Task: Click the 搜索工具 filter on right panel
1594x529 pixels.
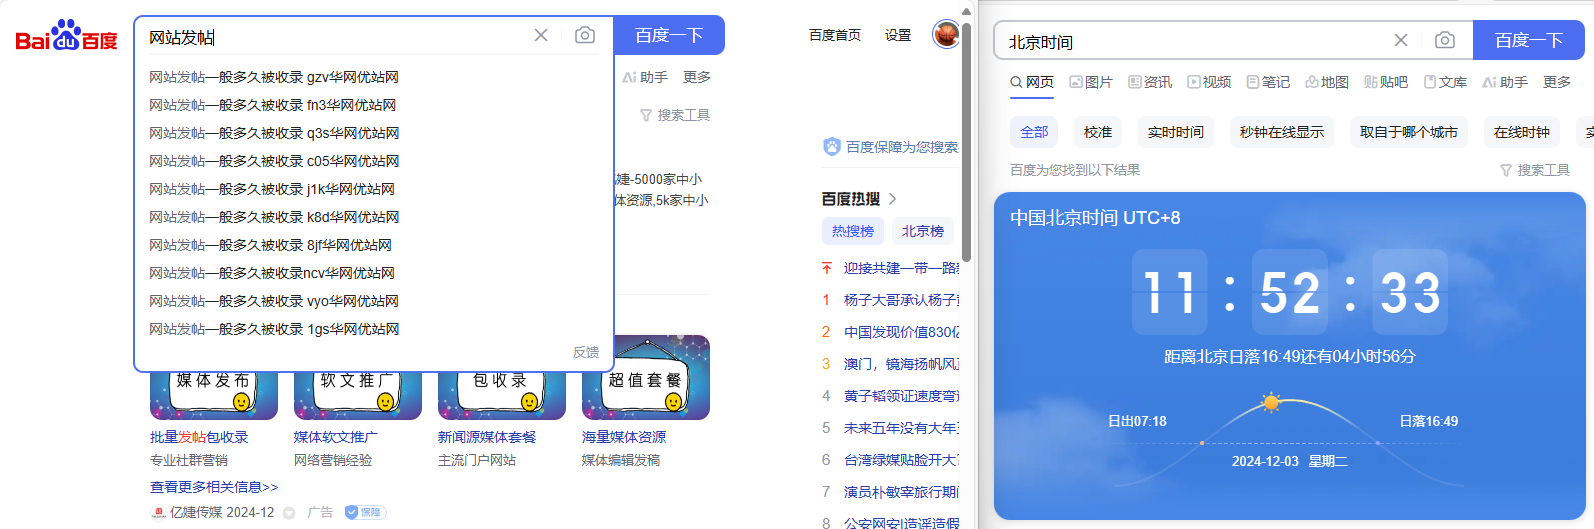Action: click(1535, 170)
